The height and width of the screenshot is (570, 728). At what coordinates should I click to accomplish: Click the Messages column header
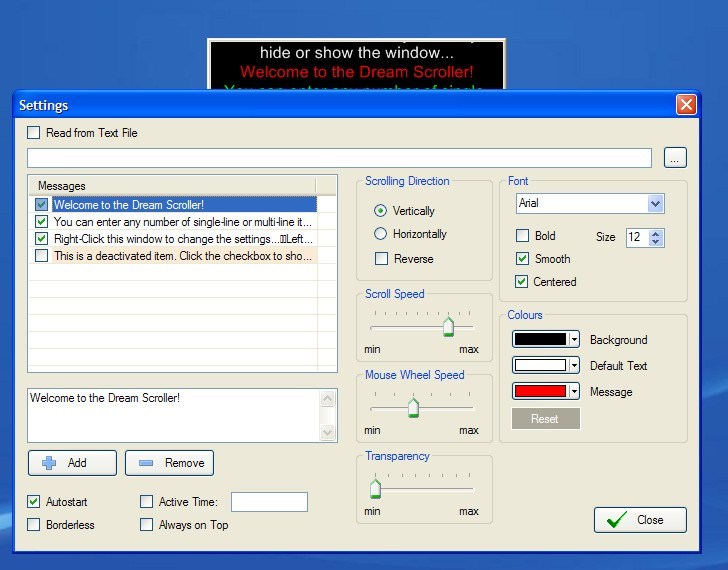tap(172, 186)
